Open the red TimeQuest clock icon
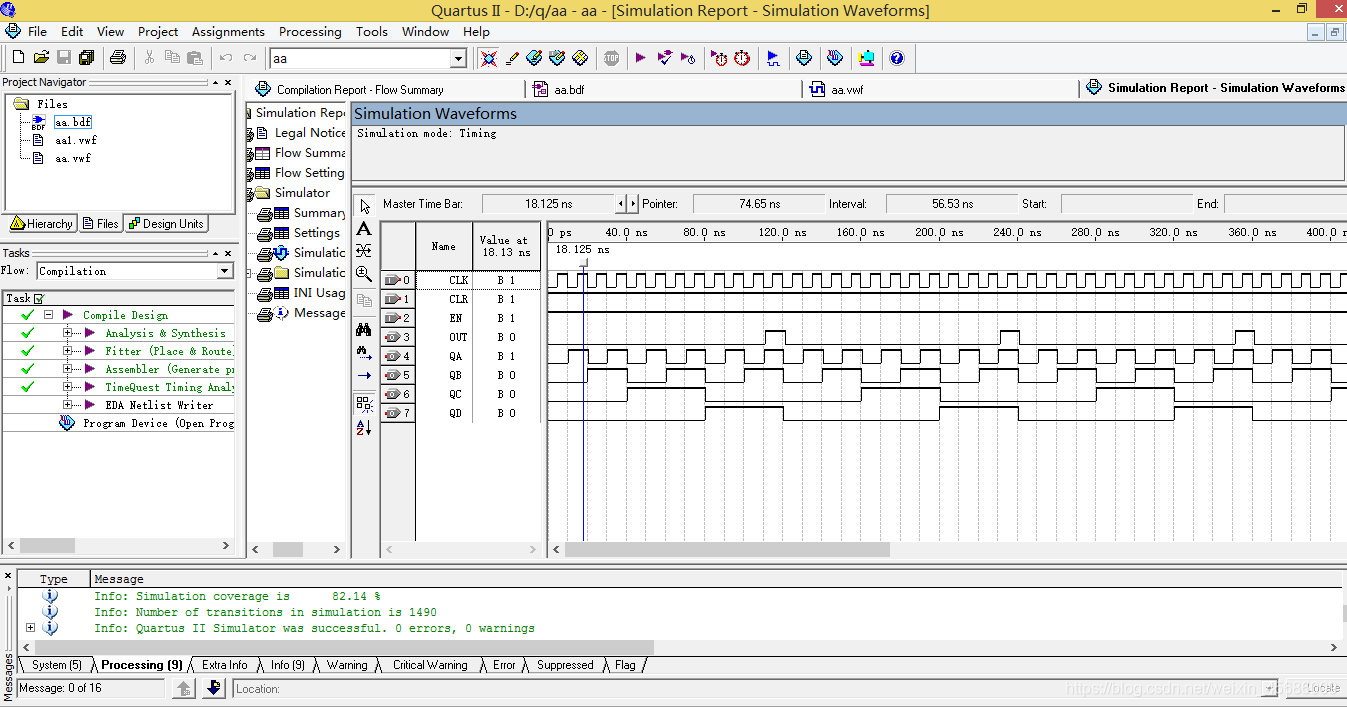Image resolution: width=1347 pixels, height=707 pixels. pos(742,58)
